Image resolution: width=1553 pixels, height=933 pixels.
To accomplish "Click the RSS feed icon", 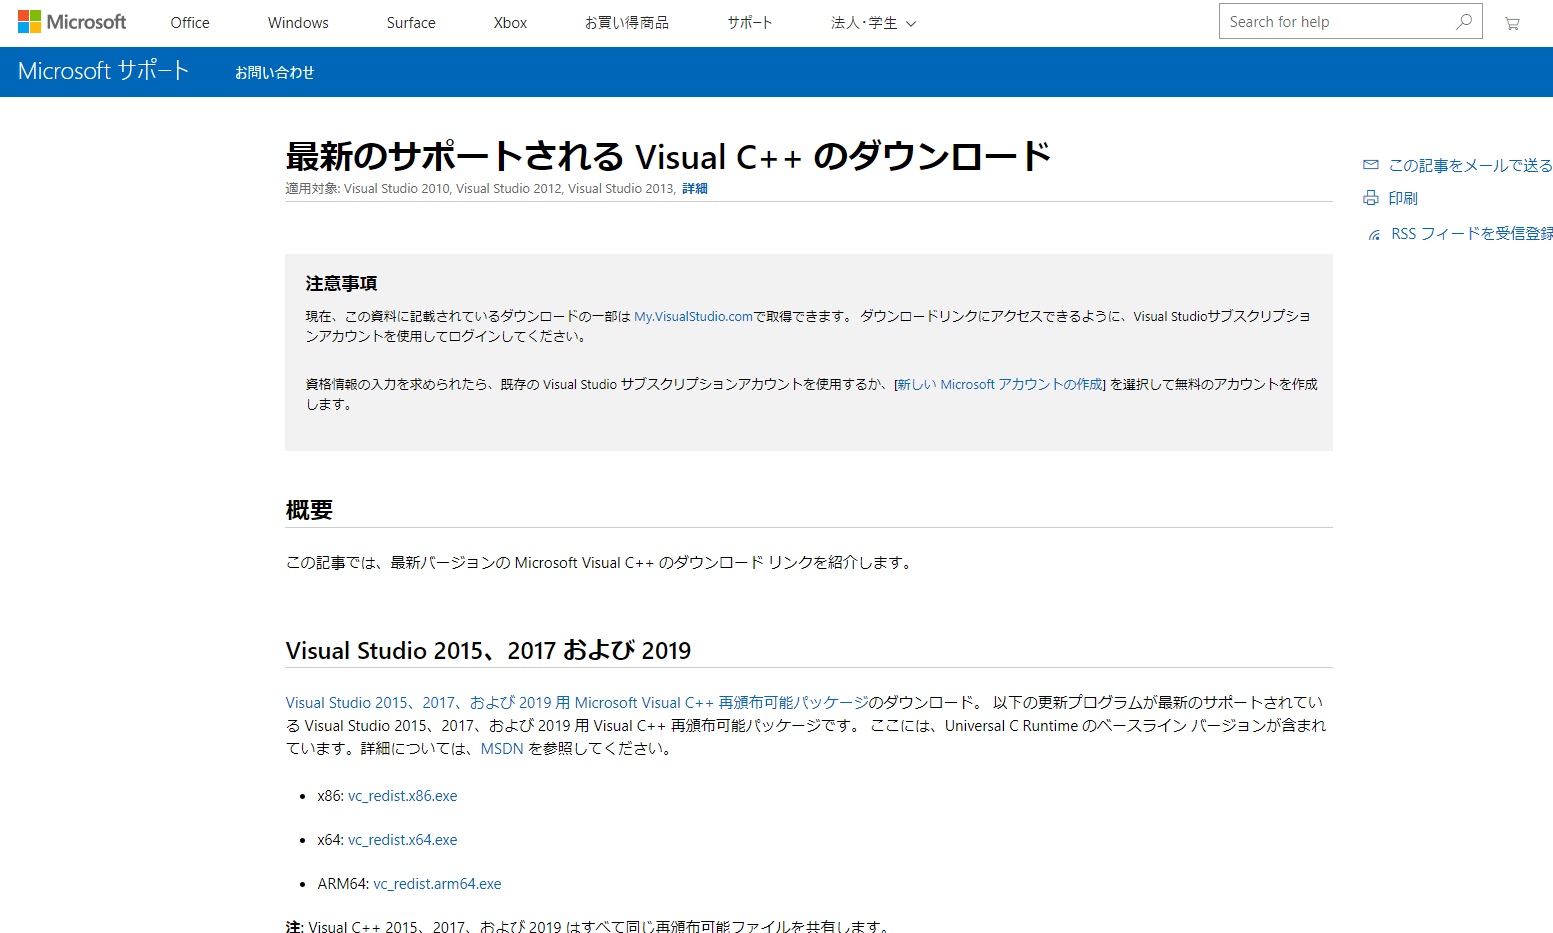I will 1374,234.
